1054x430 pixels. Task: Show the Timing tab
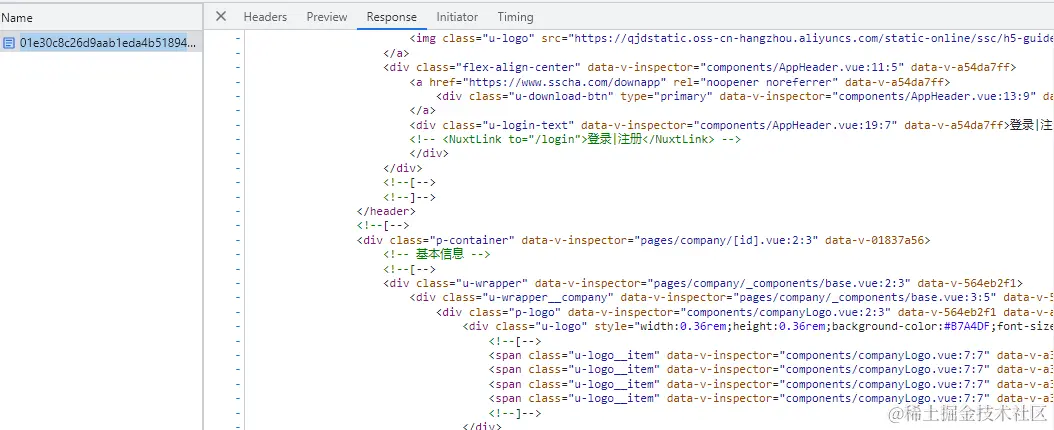click(515, 17)
